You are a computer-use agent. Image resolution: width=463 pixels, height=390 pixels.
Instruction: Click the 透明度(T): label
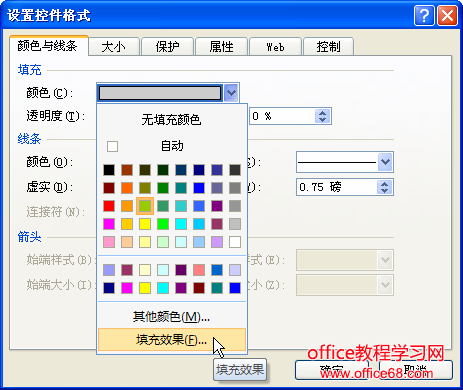pos(56,116)
